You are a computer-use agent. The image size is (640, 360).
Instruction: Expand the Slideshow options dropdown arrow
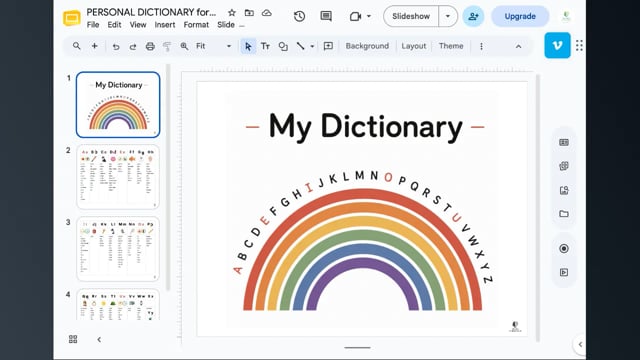[448, 16]
